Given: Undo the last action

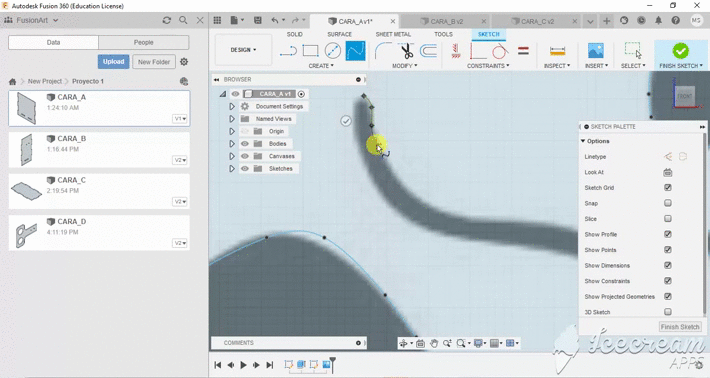Looking at the screenshot, I should pos(275,20).
